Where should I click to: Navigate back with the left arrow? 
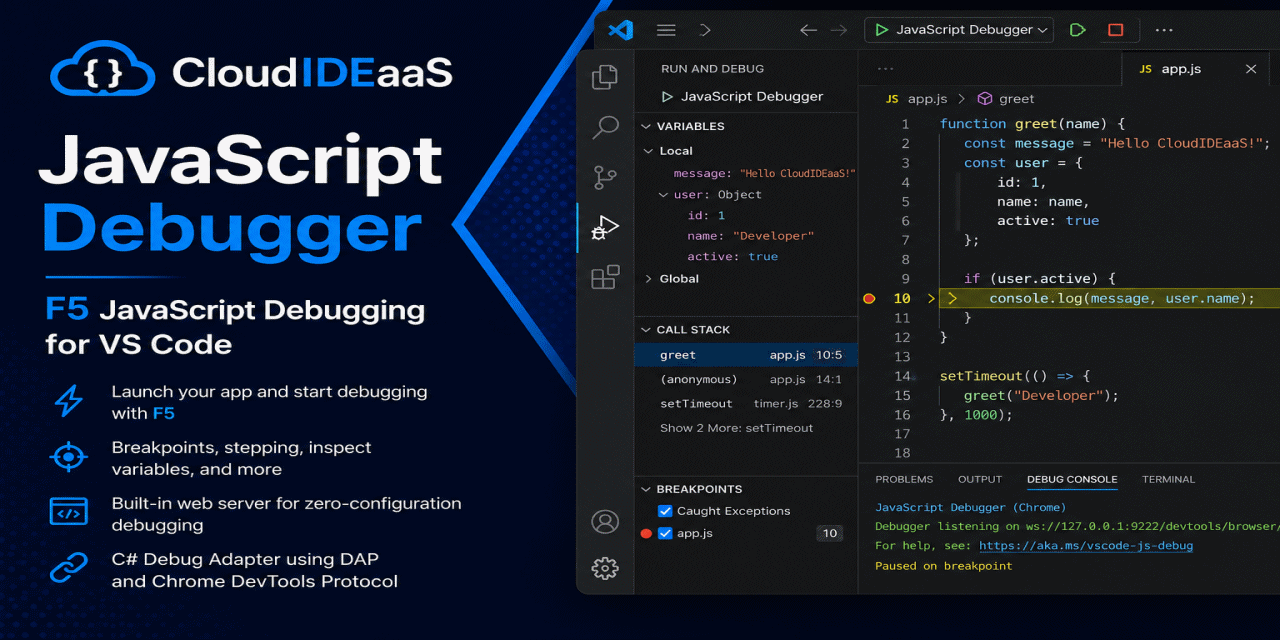[x=808, y=30]
